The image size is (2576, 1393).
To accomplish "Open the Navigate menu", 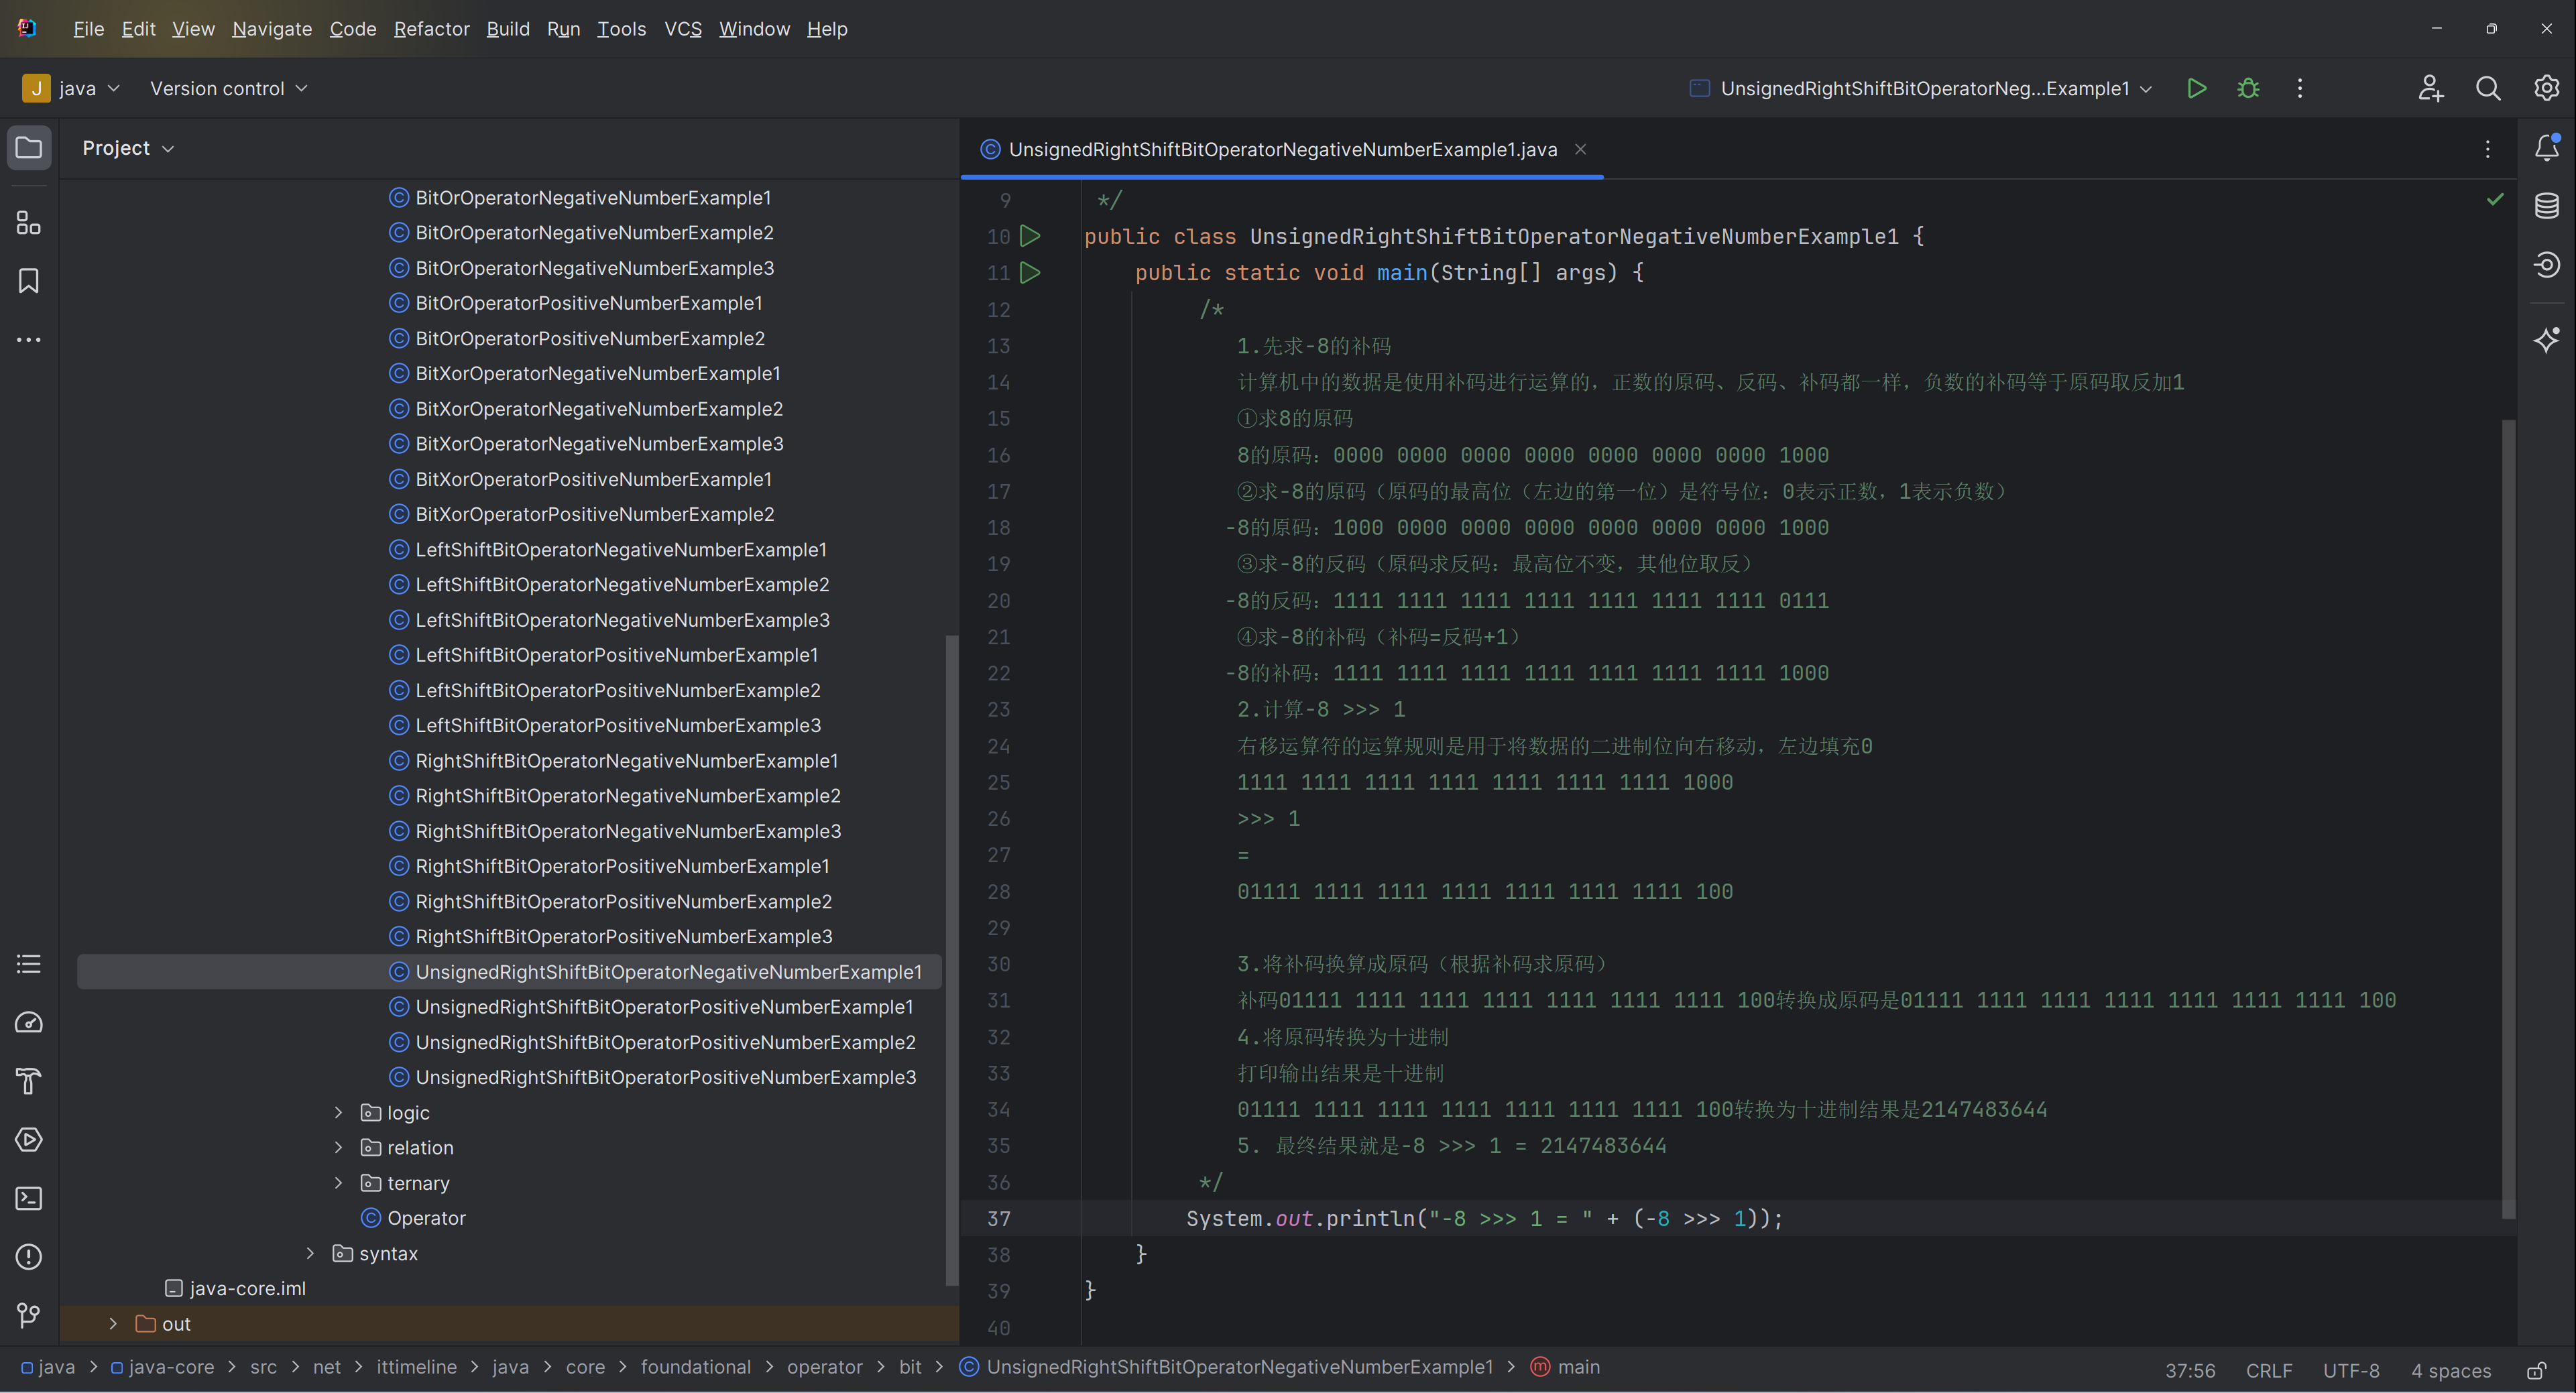I will coord(272,29).
